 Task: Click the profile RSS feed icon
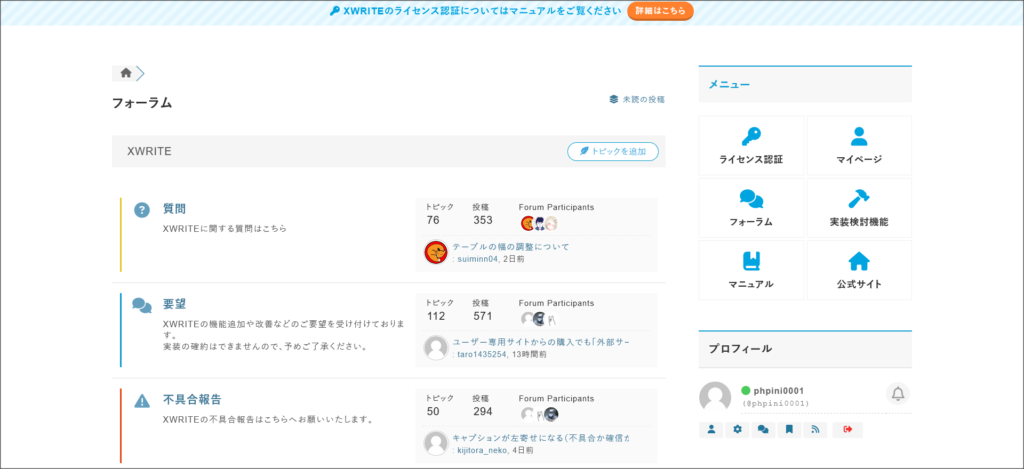click(815, 430)
